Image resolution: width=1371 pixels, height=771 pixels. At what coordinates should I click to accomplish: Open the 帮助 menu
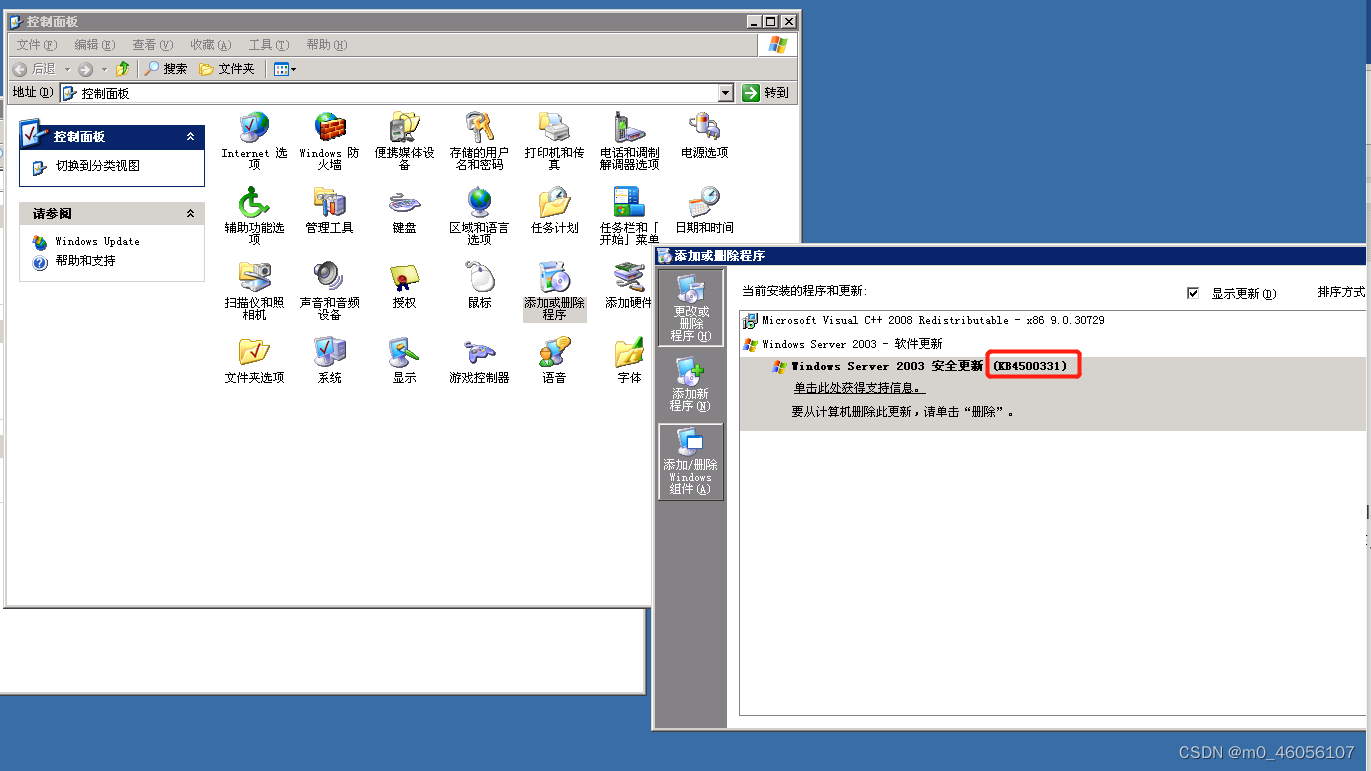pyautogui.click(x=327, y=45)
